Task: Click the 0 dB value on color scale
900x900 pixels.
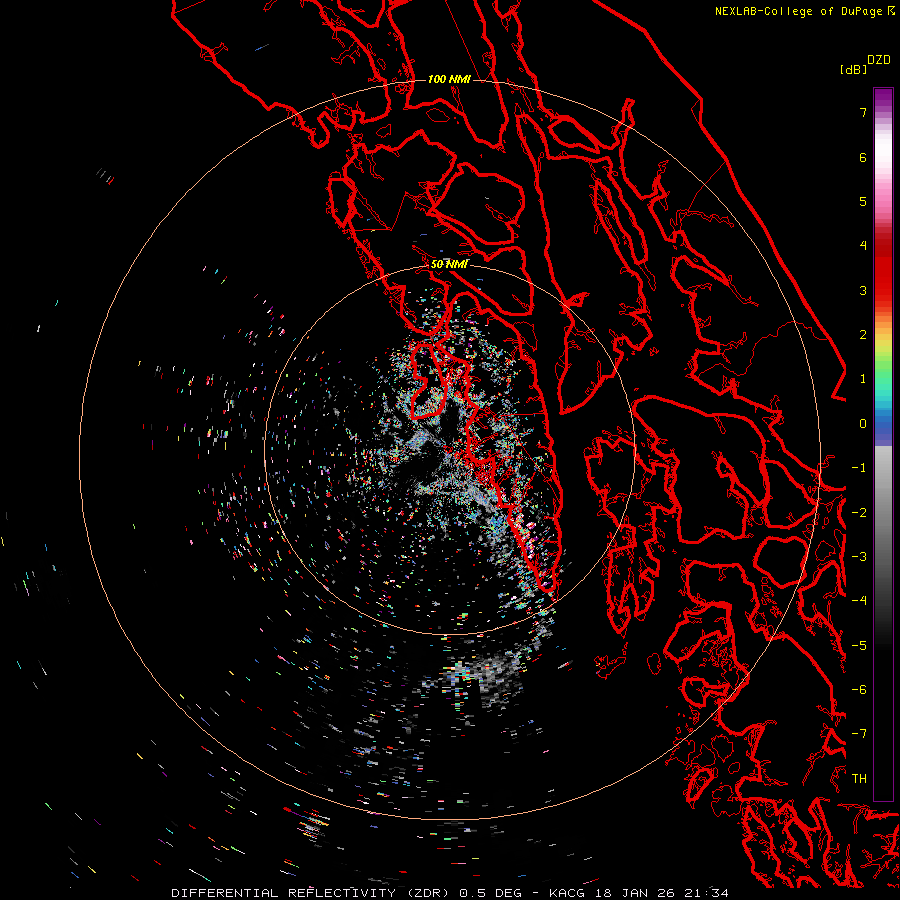Action: [x=862, y=424]
